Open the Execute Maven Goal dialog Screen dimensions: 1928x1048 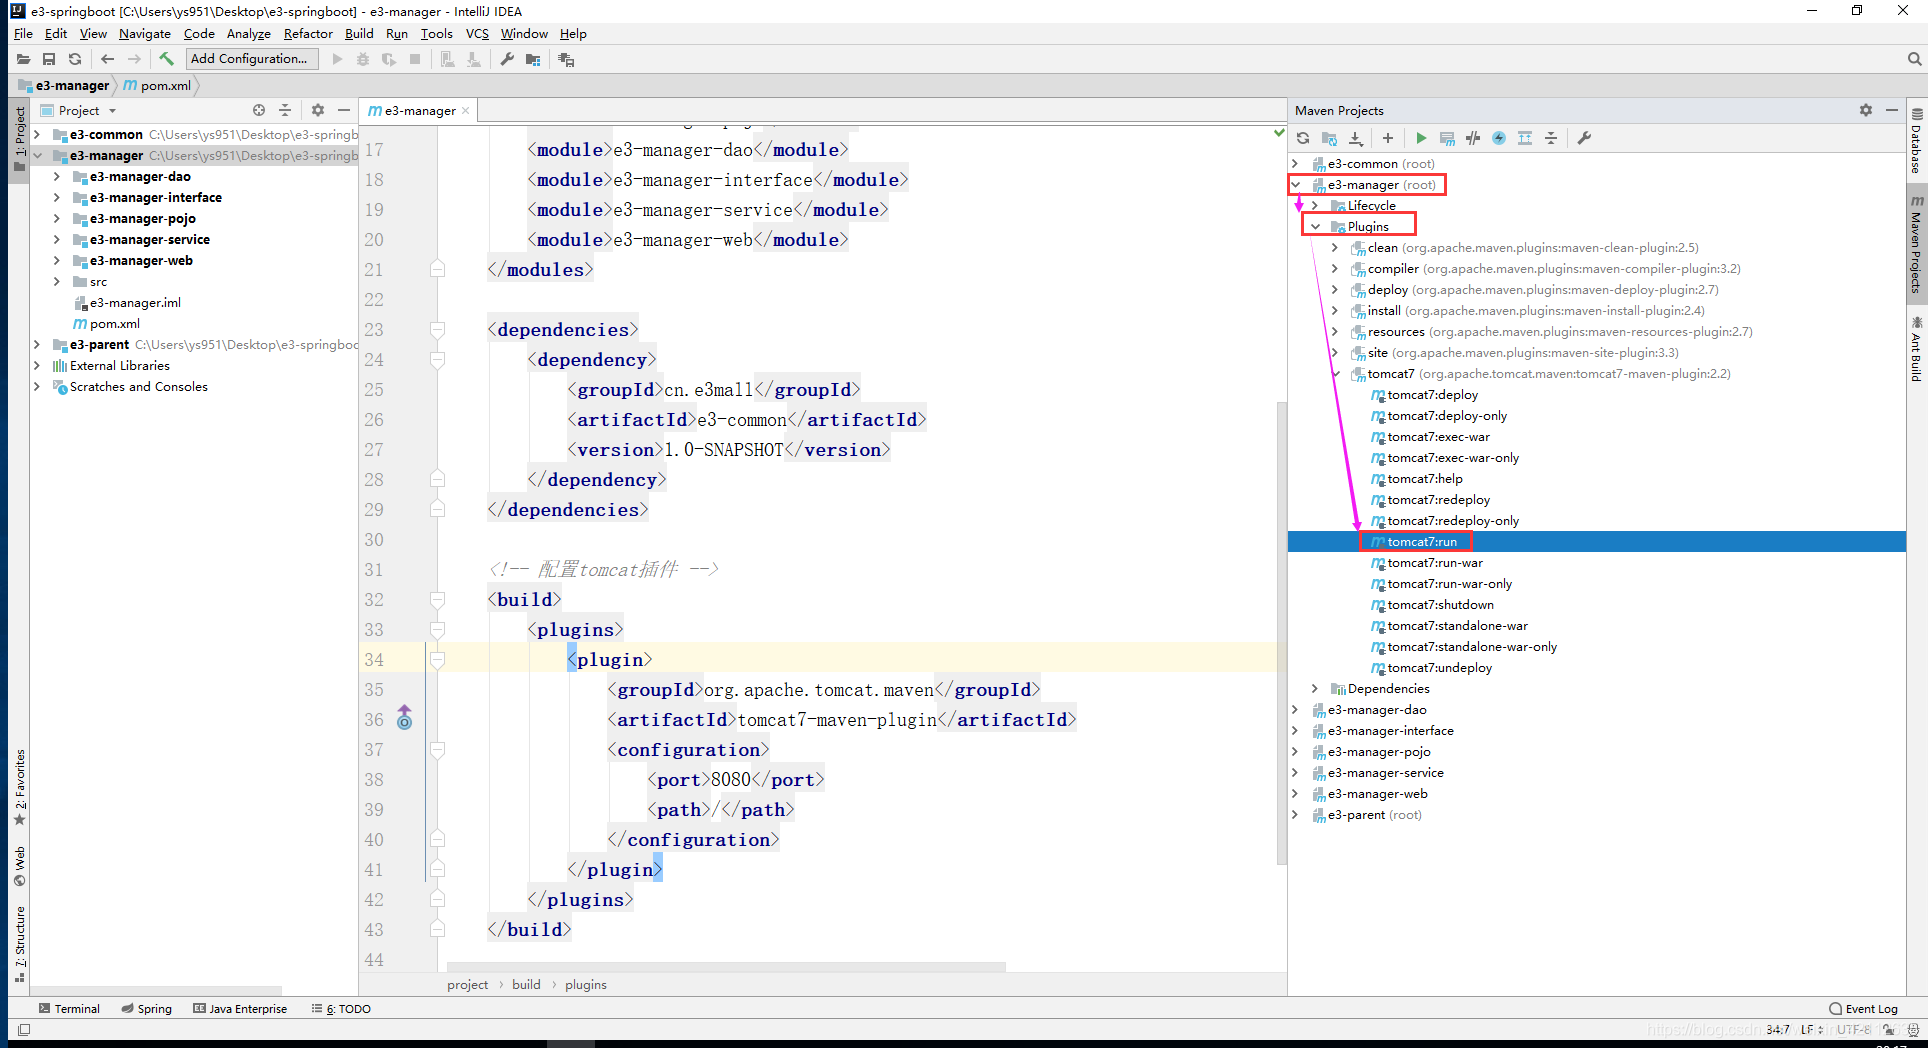[1447, 138]
